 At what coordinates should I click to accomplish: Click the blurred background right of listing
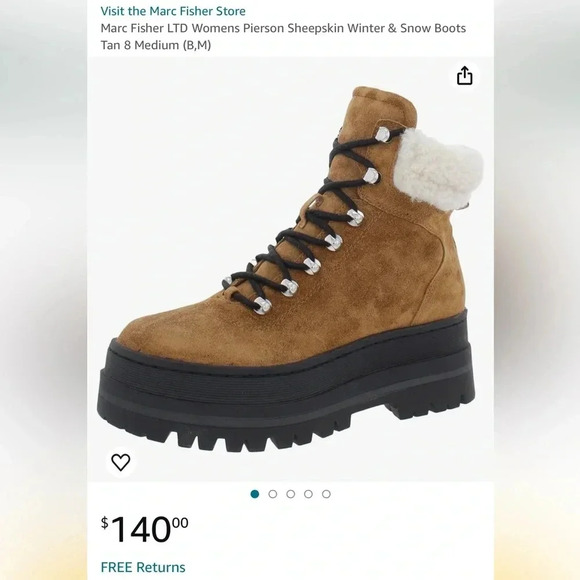537,290
